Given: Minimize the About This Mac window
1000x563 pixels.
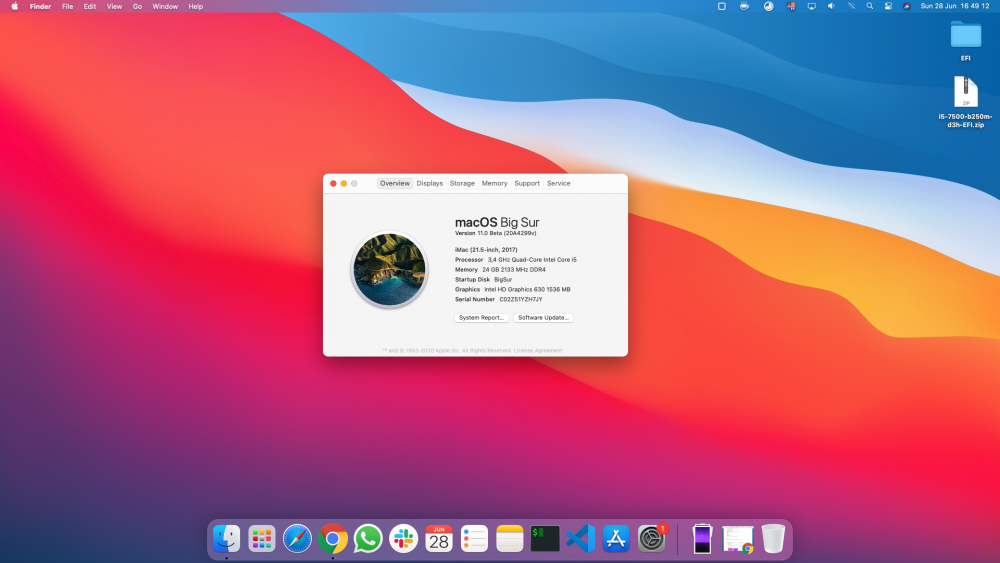Looking at the screenshot, I should click(x=344, y=184).
